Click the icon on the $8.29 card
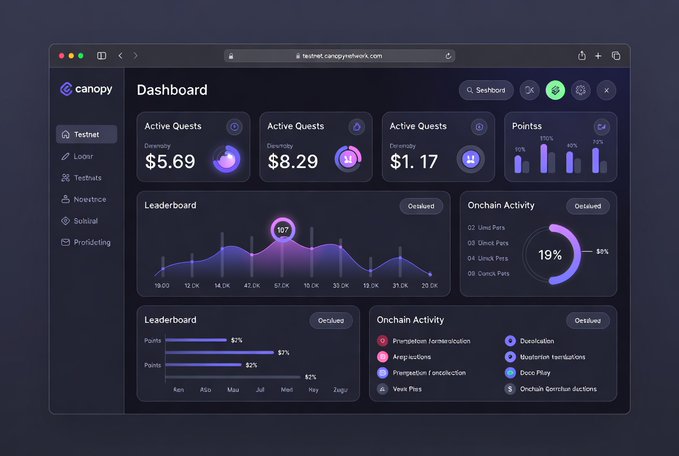The height and width of the screenshot is (456, 679). coord(356,127)
